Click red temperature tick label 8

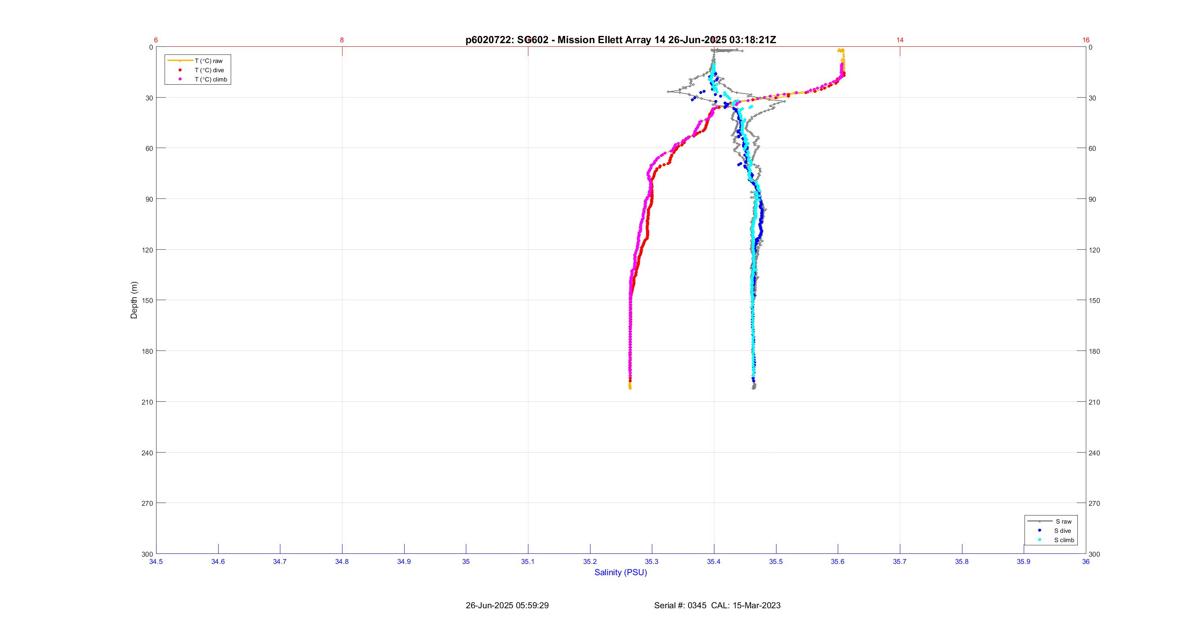point(342,40)
